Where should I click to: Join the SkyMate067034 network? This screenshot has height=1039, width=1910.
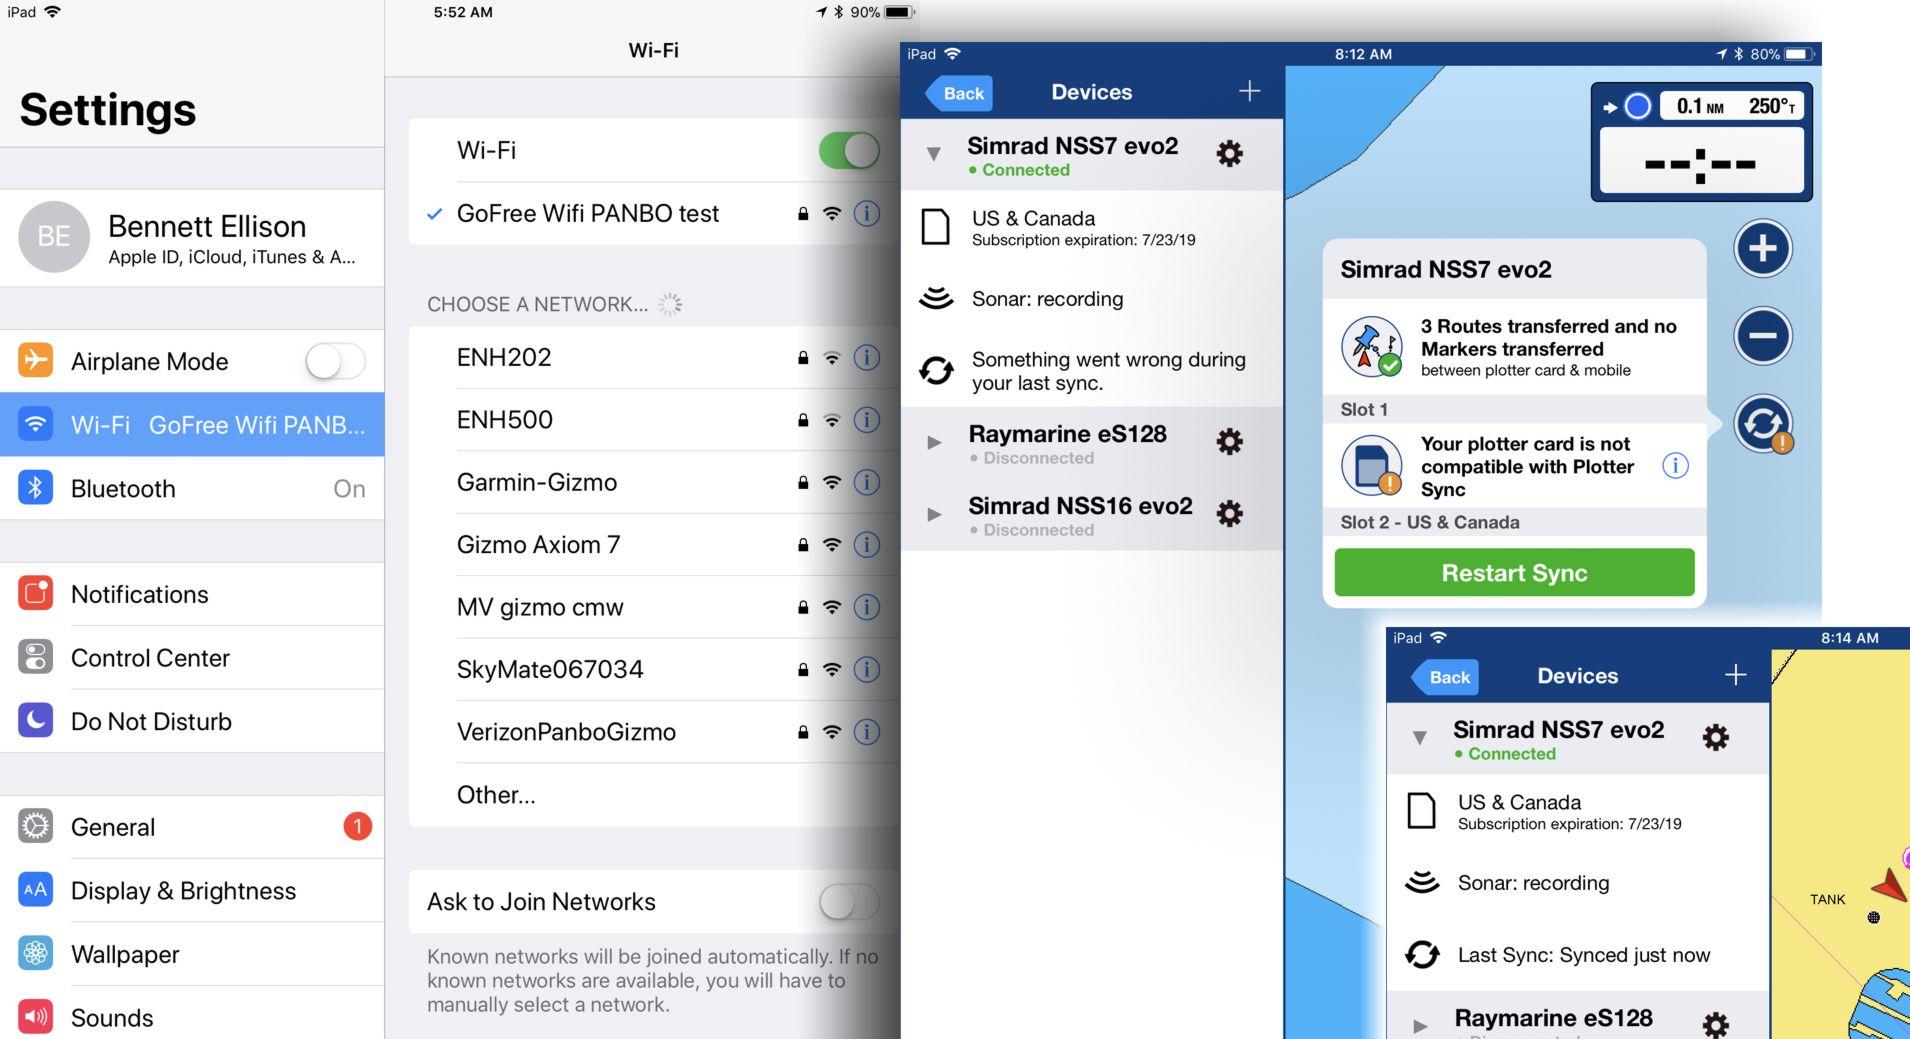[x=654, y=669]
